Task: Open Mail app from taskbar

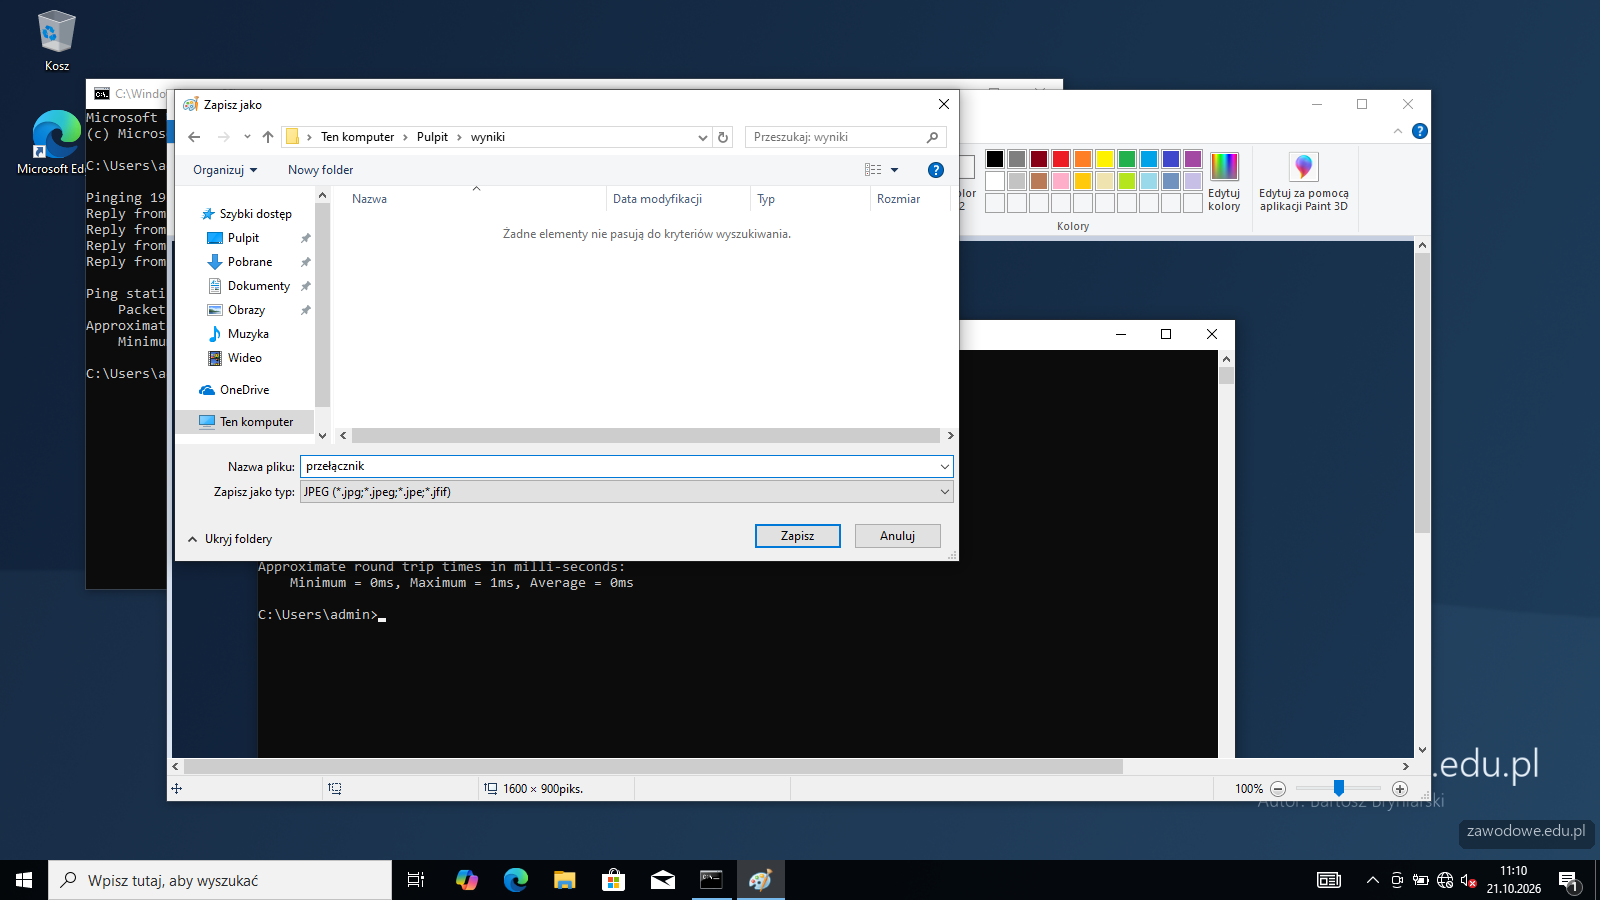Action: tap(663, 880)
